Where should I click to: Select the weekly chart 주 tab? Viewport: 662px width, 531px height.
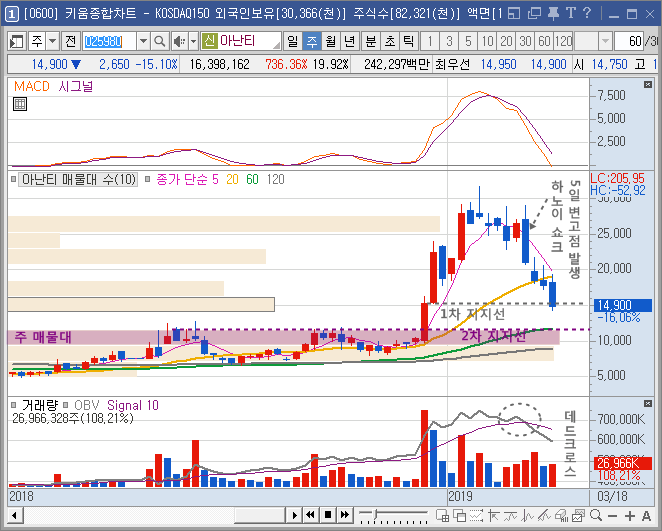(312, 41)
